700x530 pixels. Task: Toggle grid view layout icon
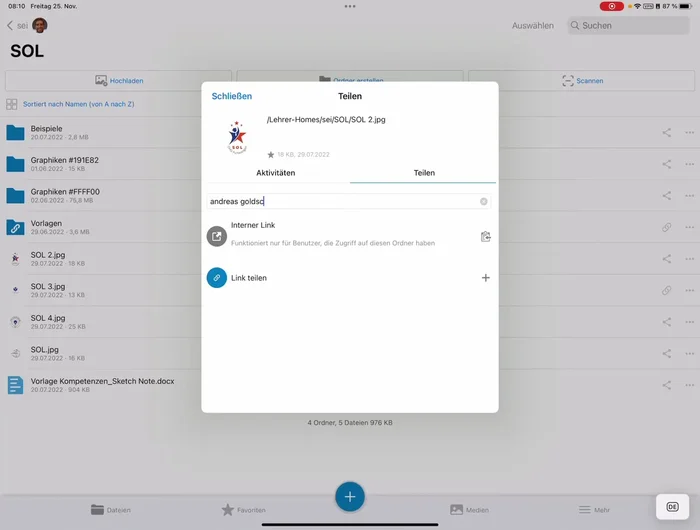pos(11,104)
